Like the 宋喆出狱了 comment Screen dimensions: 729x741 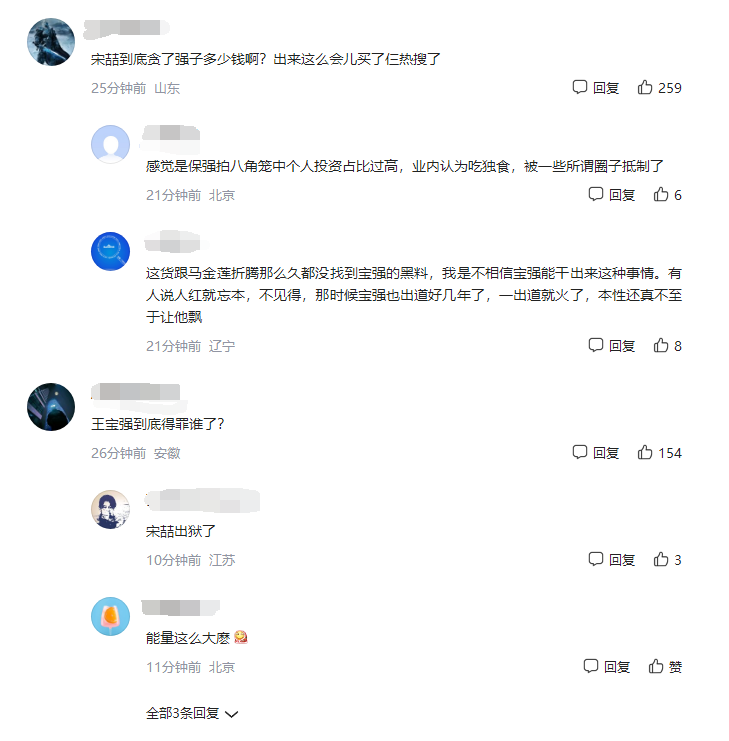click(x=667, y=560)
